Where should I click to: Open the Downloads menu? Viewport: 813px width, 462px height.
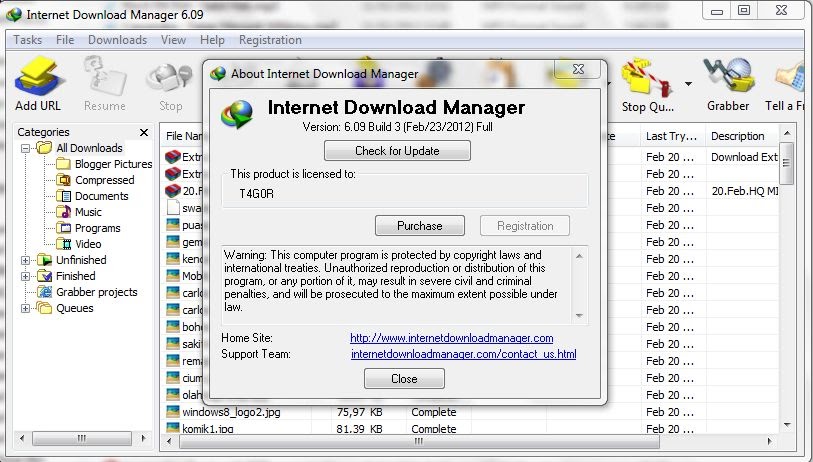(x=117, y=40)
